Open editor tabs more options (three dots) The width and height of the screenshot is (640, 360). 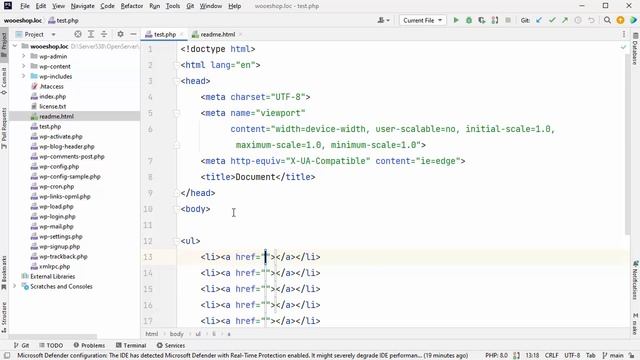624,34
